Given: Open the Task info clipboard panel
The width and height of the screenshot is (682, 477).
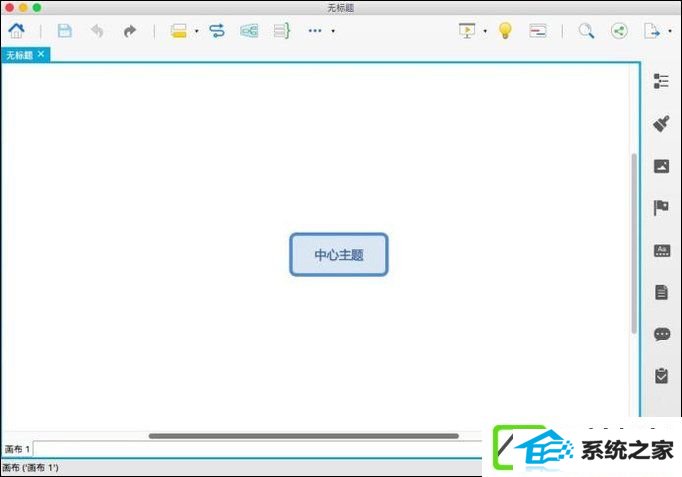Looking at the screenshot, I should point(662,376).
